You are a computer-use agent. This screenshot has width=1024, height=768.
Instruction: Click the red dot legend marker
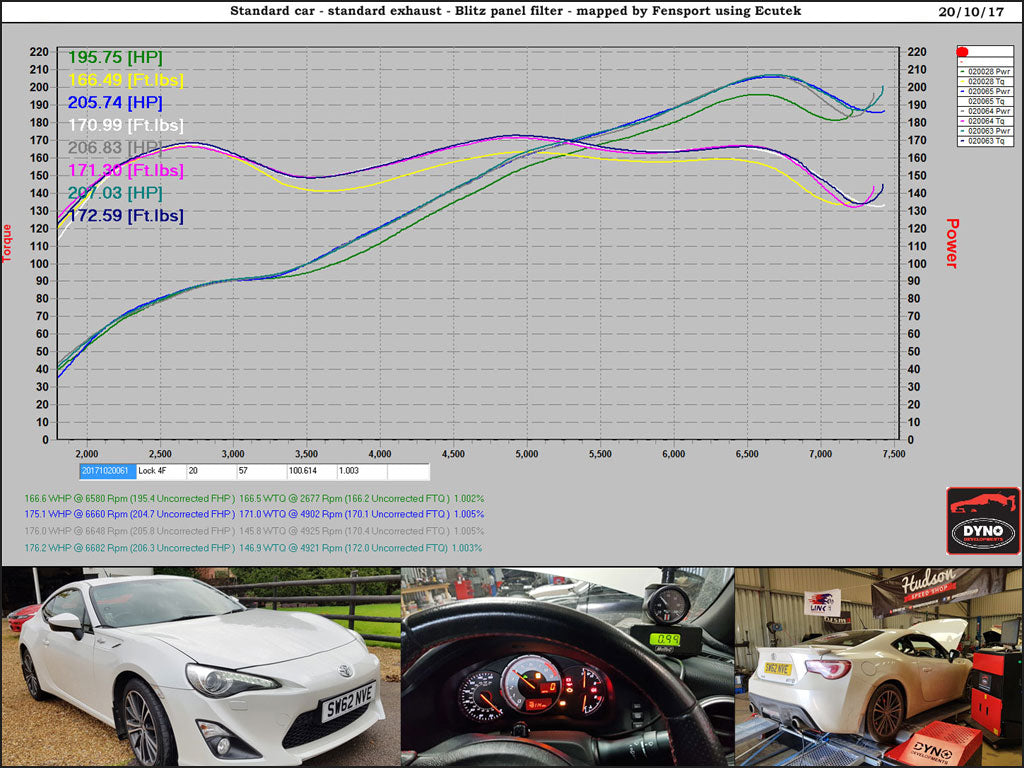[962, 51]
